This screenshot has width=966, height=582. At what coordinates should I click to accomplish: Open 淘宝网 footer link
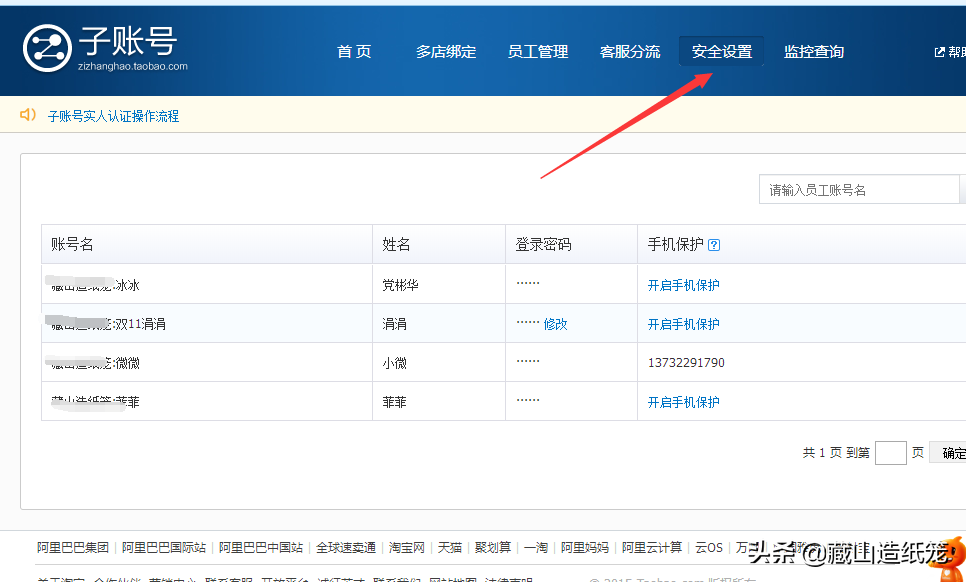point(407,547)
